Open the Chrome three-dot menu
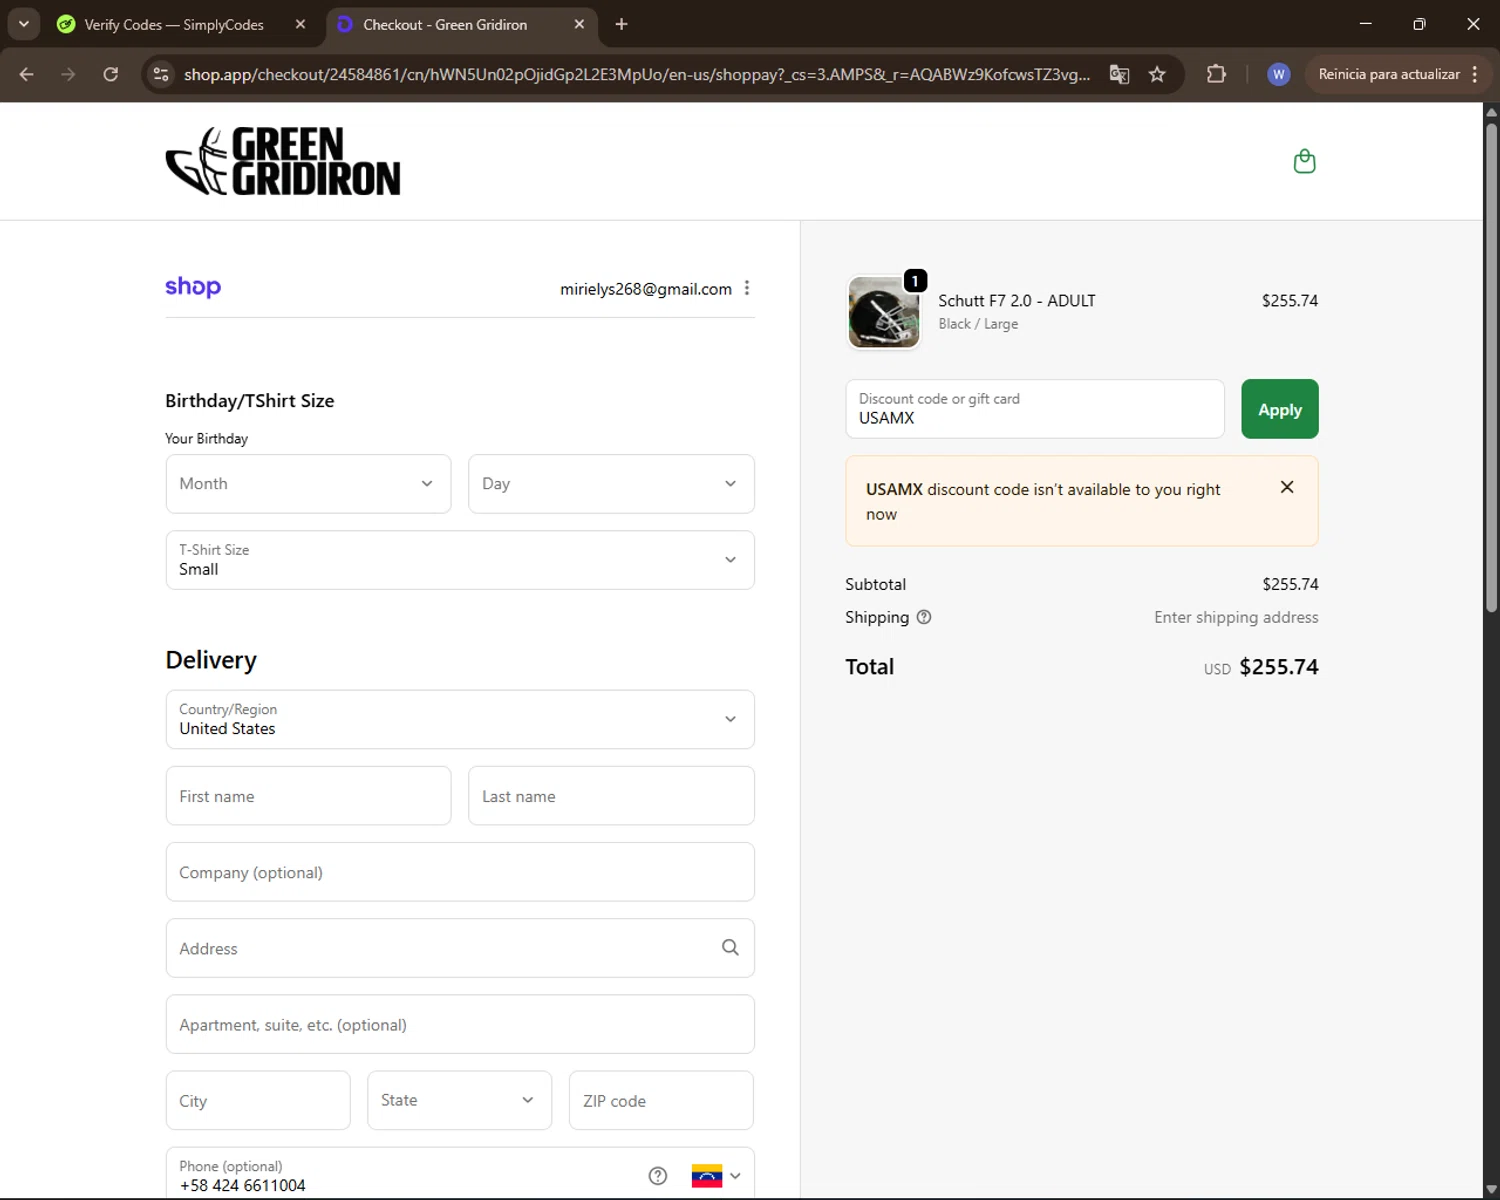The width and height of the screenshot is (1500, 1200). [x=1475, y=74]
